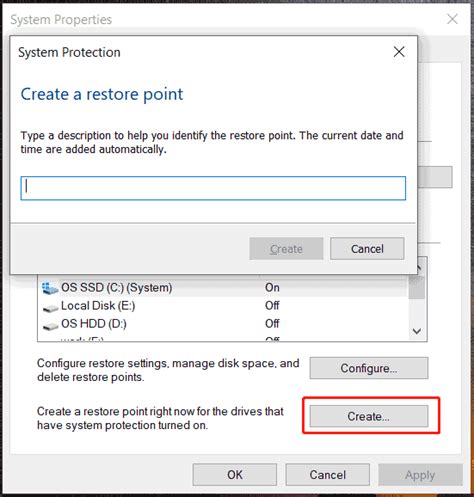Click the OS SSD (C:) system drive icon

[x=50, y=288]
